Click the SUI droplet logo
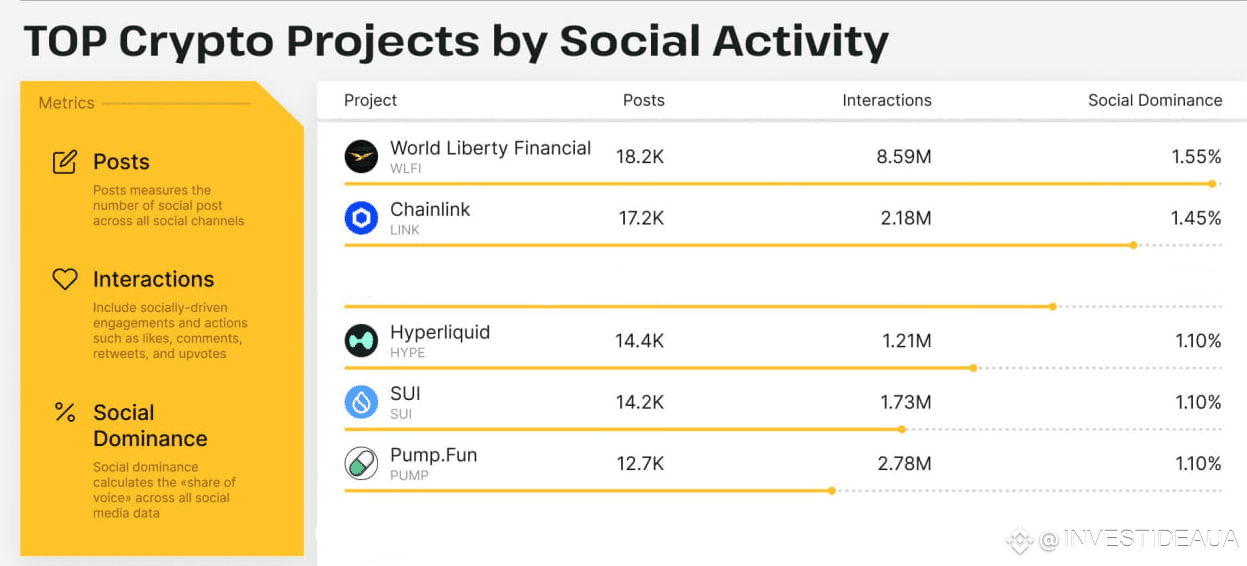1247x566 pixels. (361, 401)
